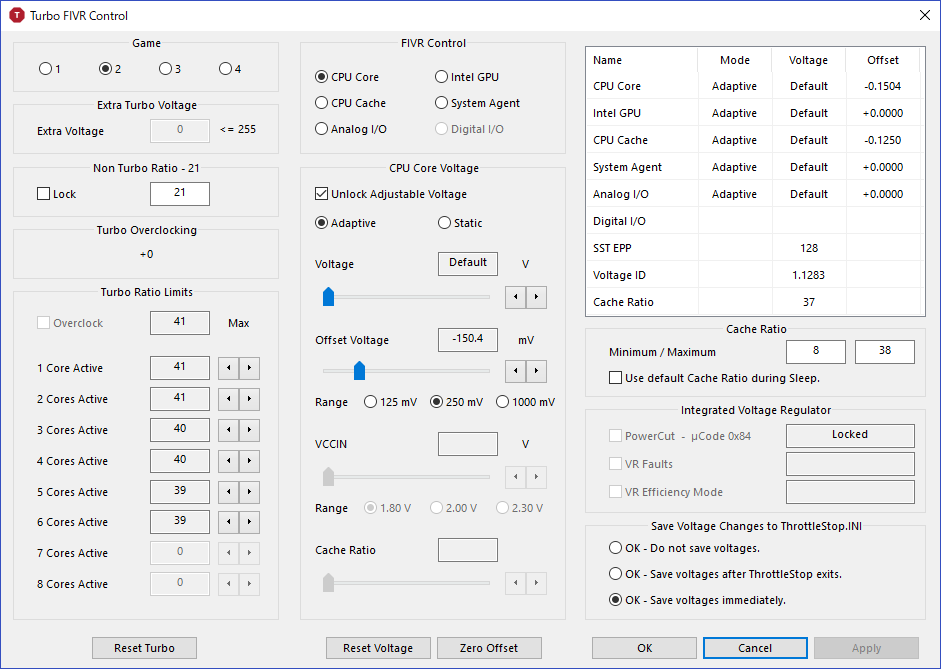The height and width of the screenshot is (669, 941).
Task: Decrease the 1 Core Active ratio arrow
Action: coord(229,368)
